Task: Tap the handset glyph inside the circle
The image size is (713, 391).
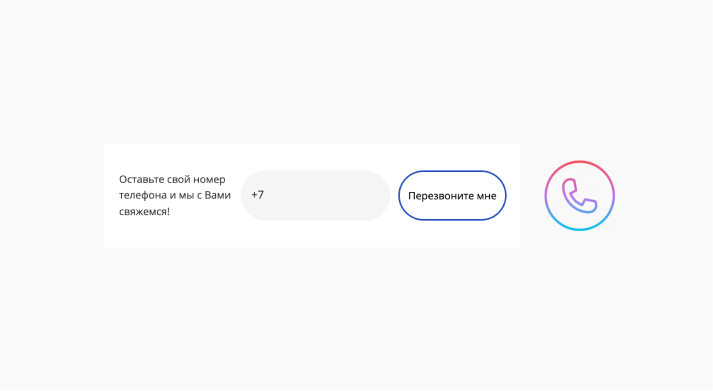Action: 579,196
